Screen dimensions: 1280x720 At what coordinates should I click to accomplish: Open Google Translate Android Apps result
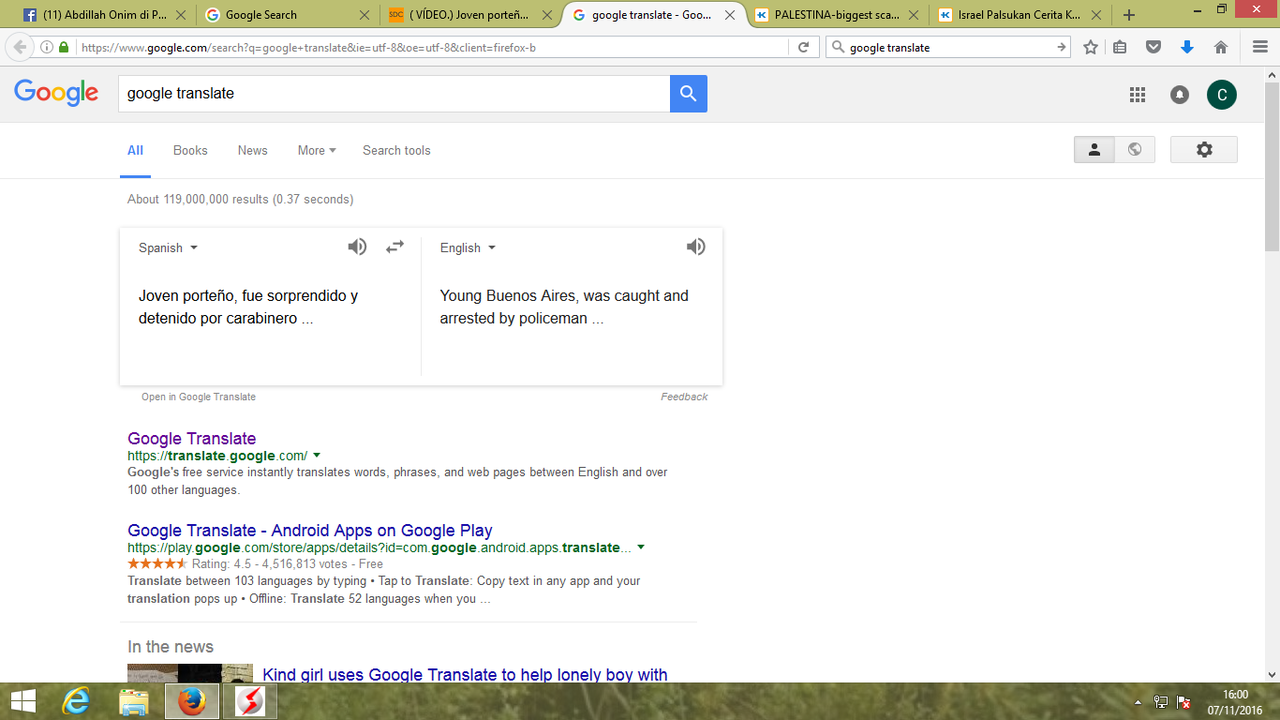click(310, 530)
